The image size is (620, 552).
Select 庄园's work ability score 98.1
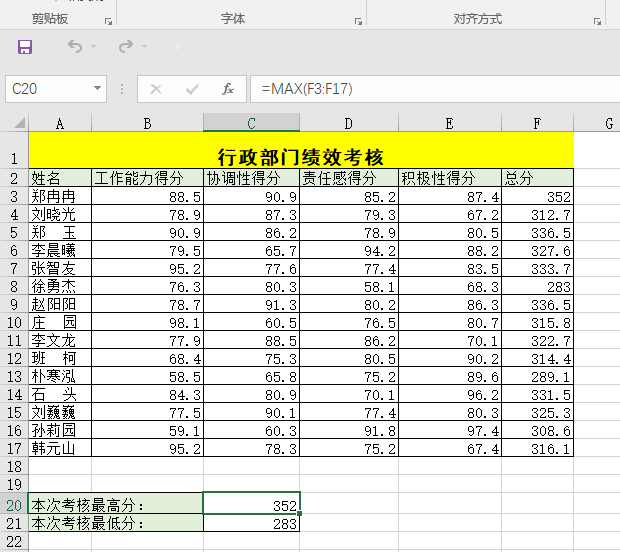point(147,322)
